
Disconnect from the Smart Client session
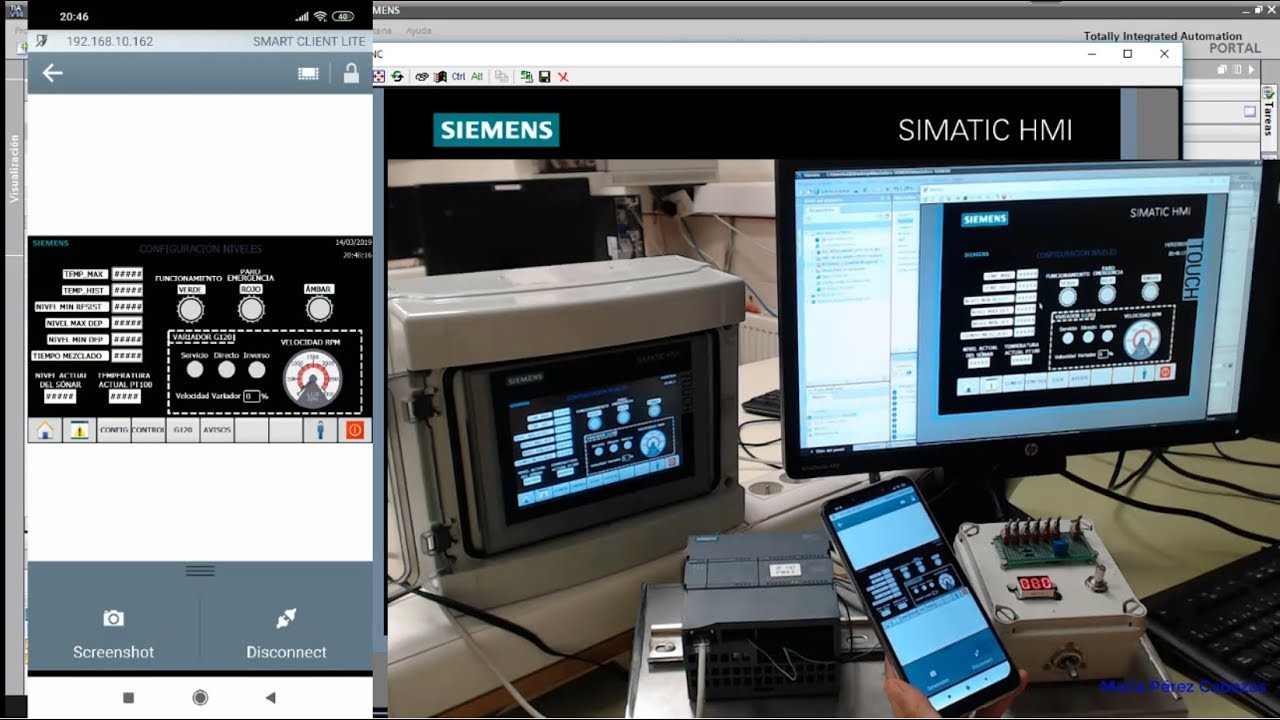(286, 634)
